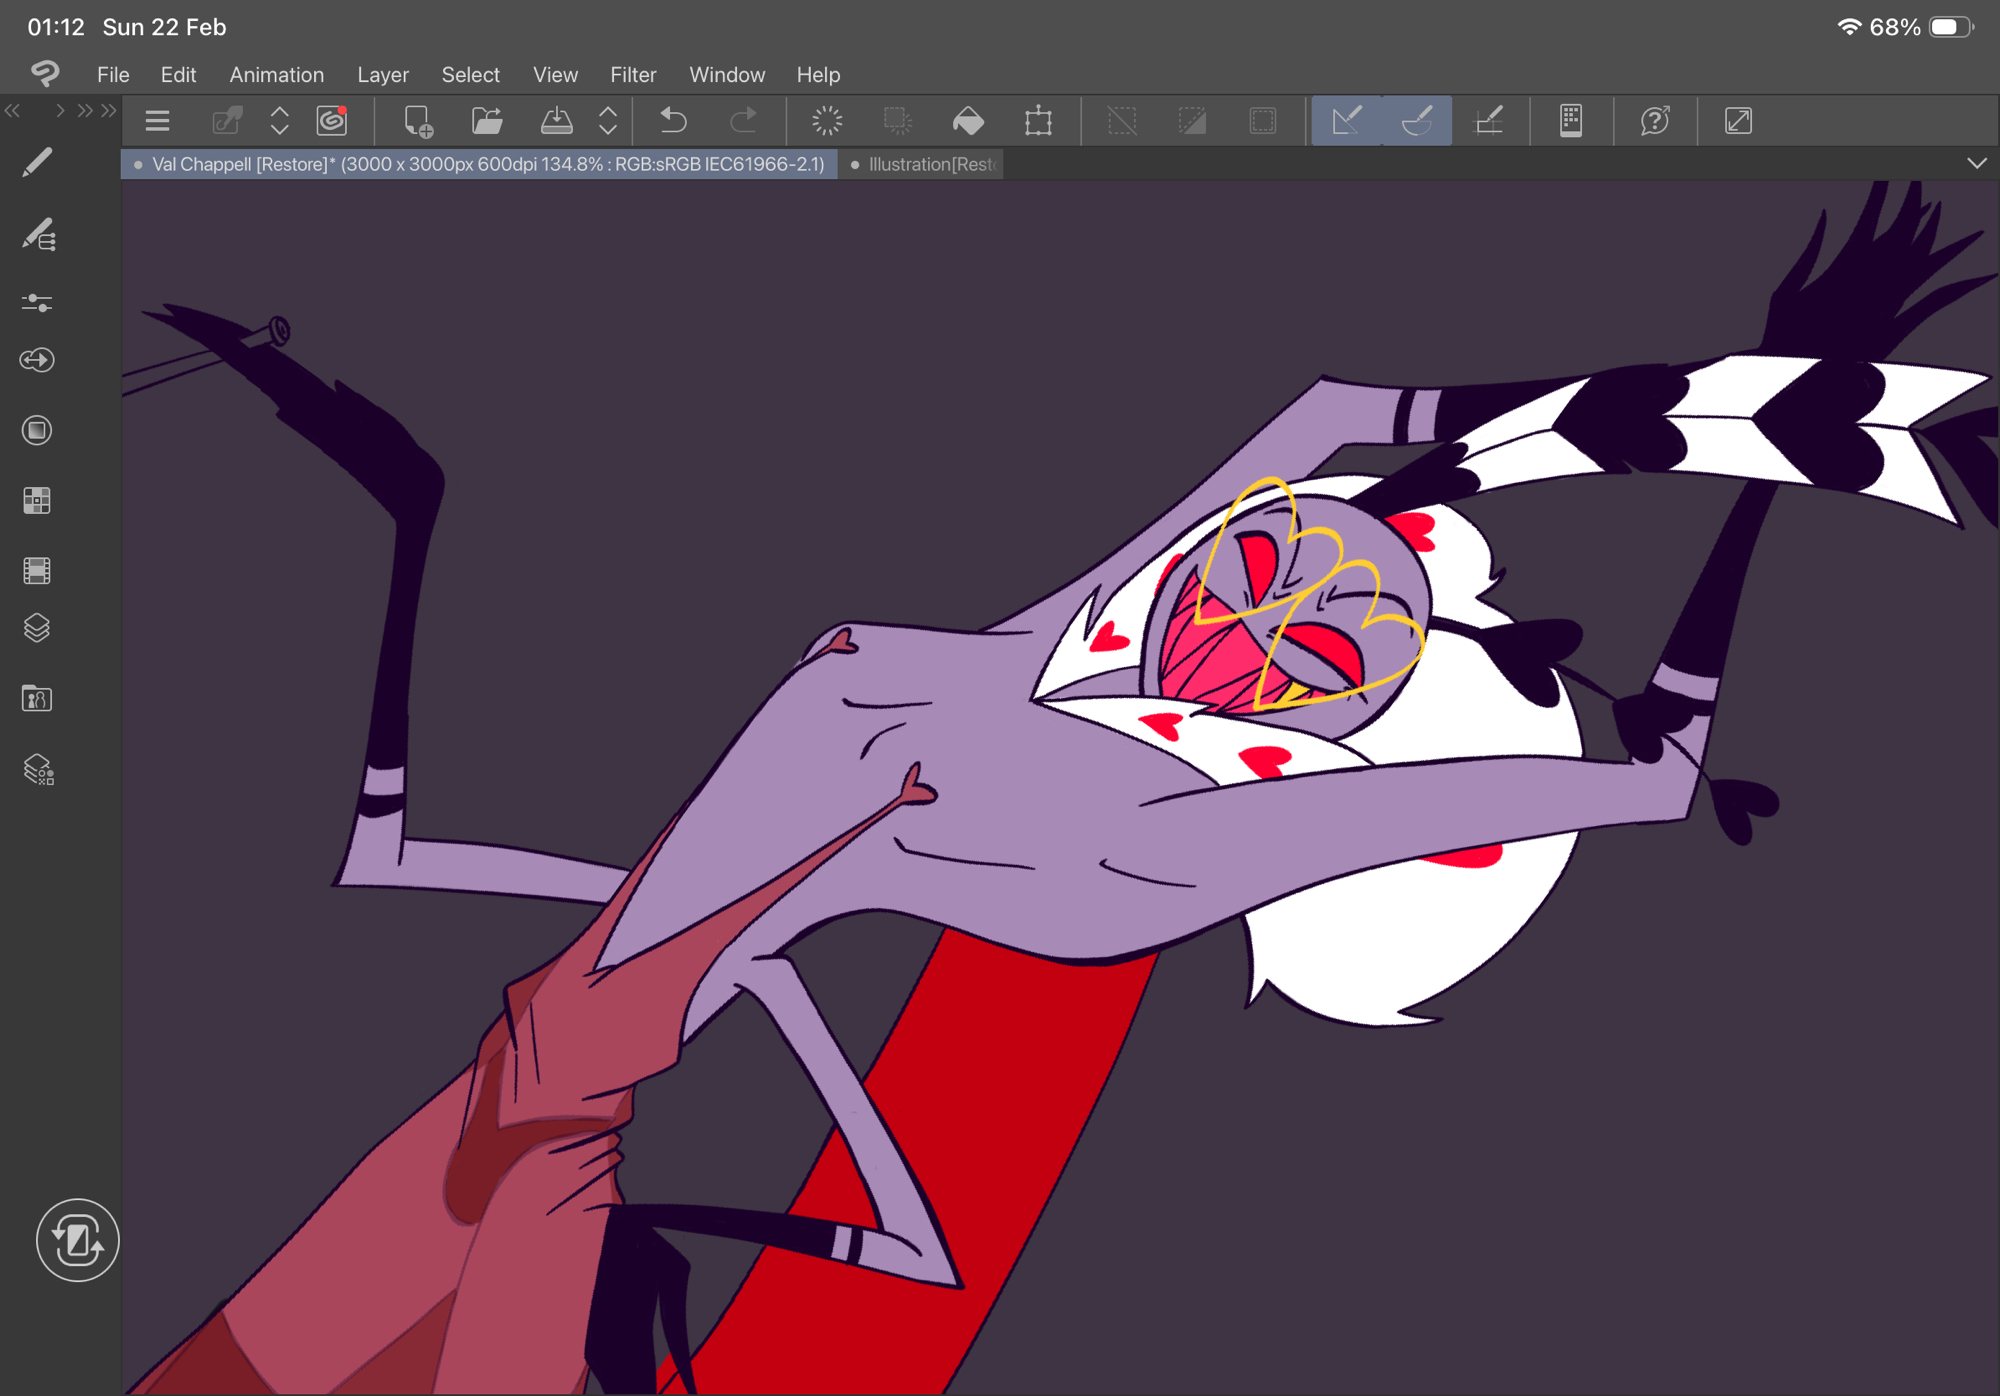Open the stepper arrows beside the Clip Studio icon
2000x1396 pixels.
pos(280,121)
